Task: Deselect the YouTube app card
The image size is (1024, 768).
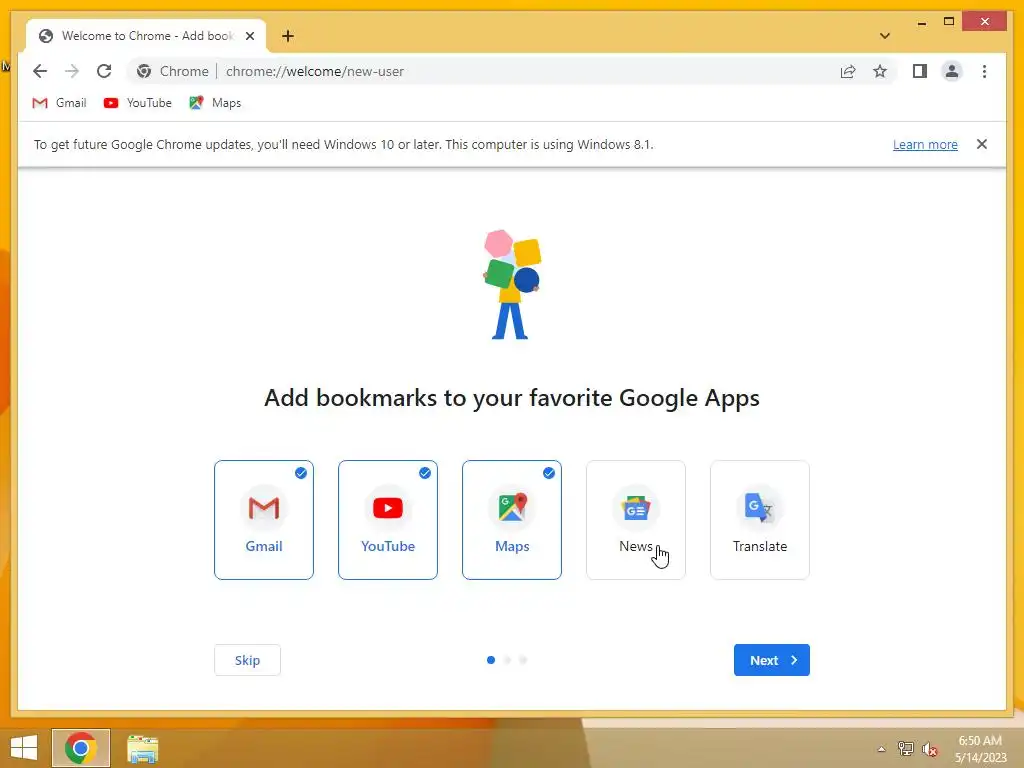Action: pyautogui.click(x=388, y=520)
